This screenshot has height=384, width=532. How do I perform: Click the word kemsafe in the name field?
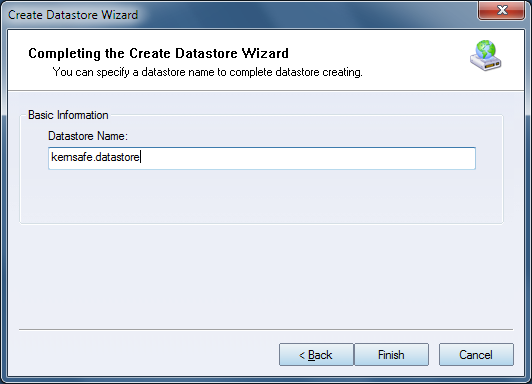(x=72, y=157)
